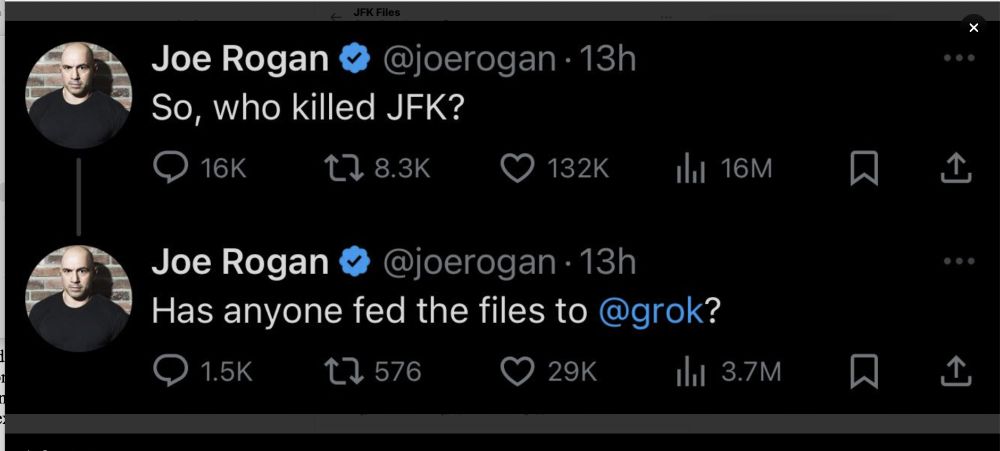Open @joerogan handle on first tweet
The image size is (1000, 451).
pos(469,59)
